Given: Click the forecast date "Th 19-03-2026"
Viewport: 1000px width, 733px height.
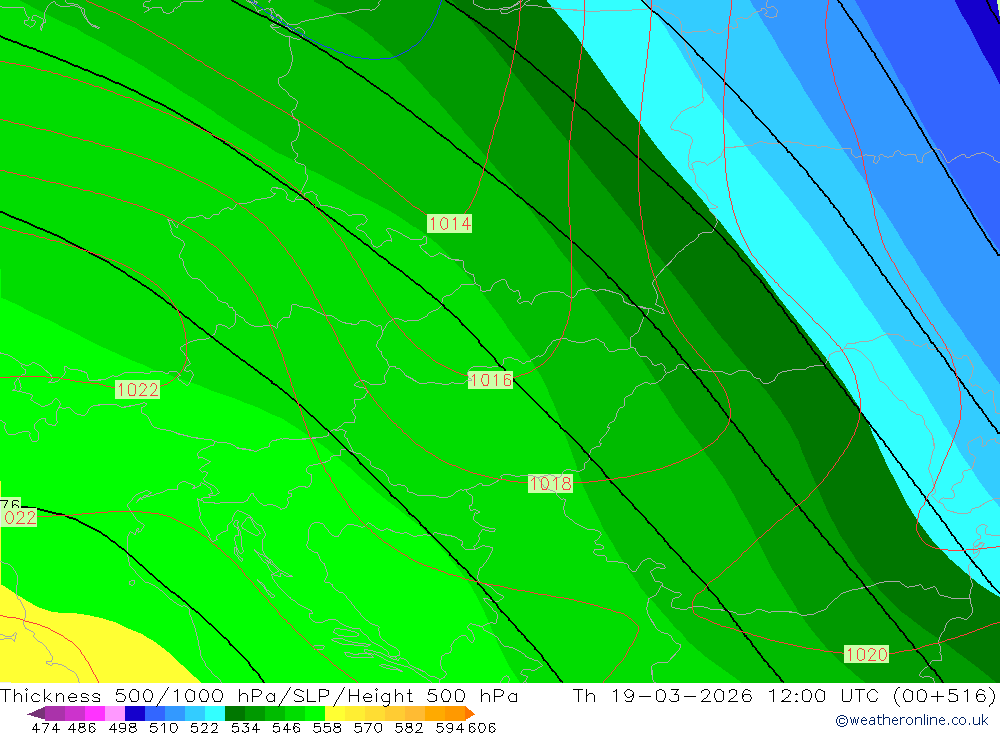Looking at the screenshot, I should coord(662,695).
